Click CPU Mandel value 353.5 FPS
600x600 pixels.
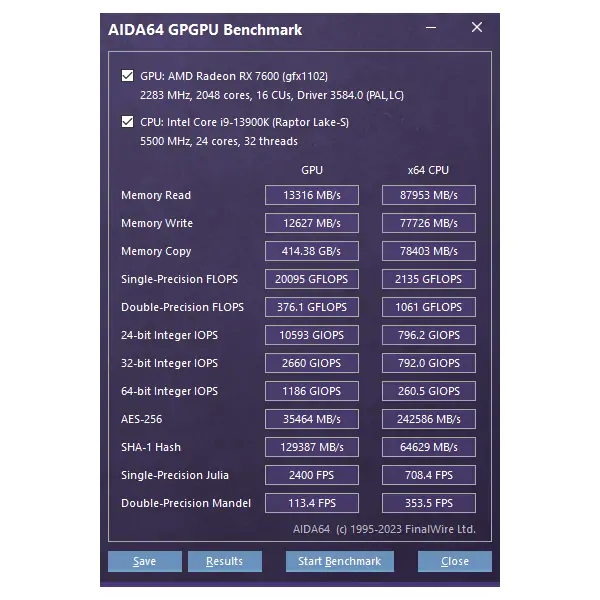pyautogui.click(x=429, y=503)
